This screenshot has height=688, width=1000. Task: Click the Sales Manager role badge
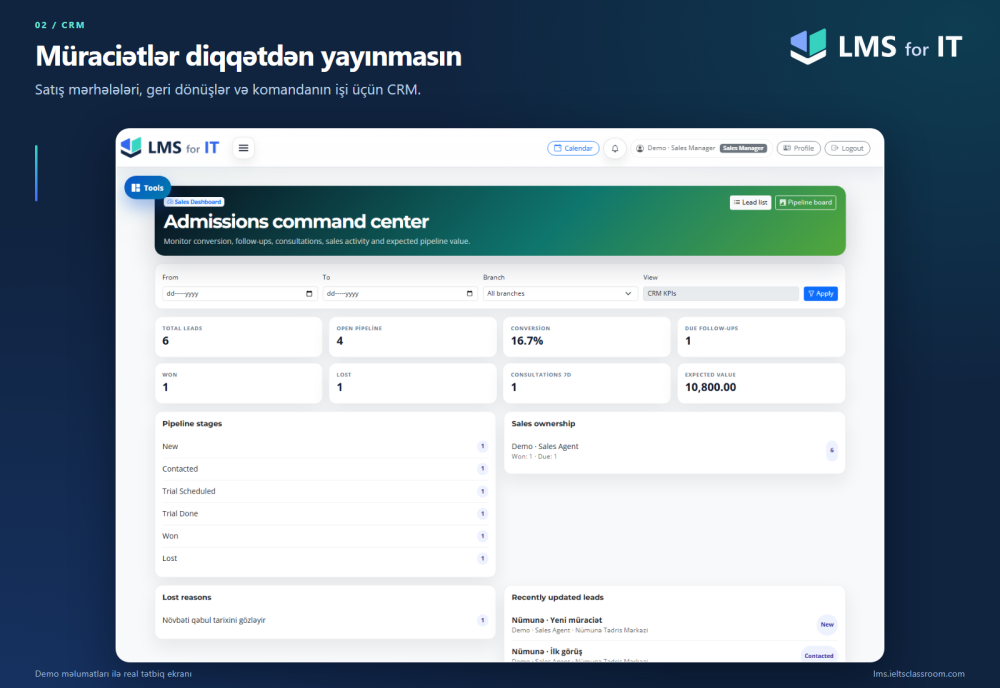click(x=743, y=148)
